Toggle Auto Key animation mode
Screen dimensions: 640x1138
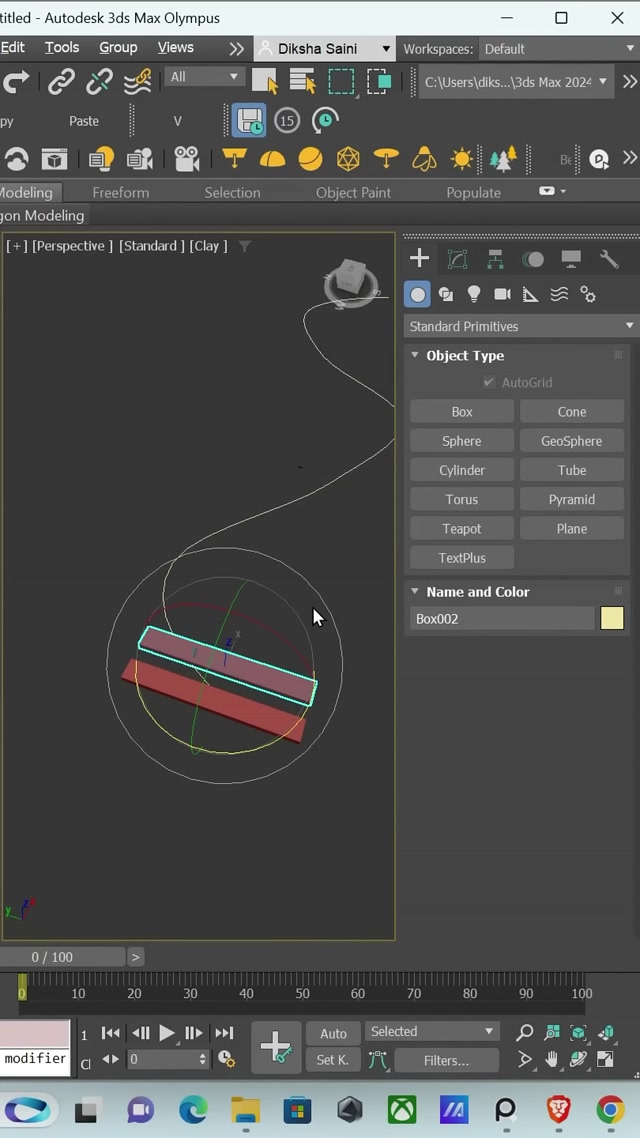(333, 1033)
